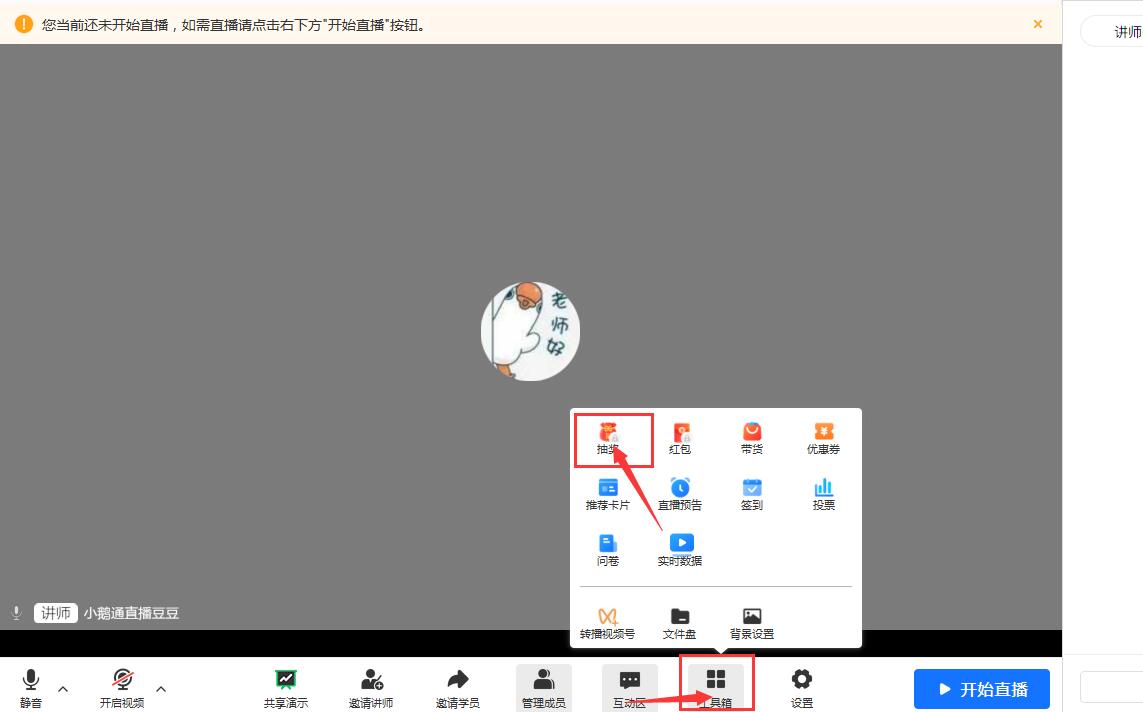1143x712 pixels.
Task: Click the 优惠券 coupon icon
Action: [x=823, y=438]
